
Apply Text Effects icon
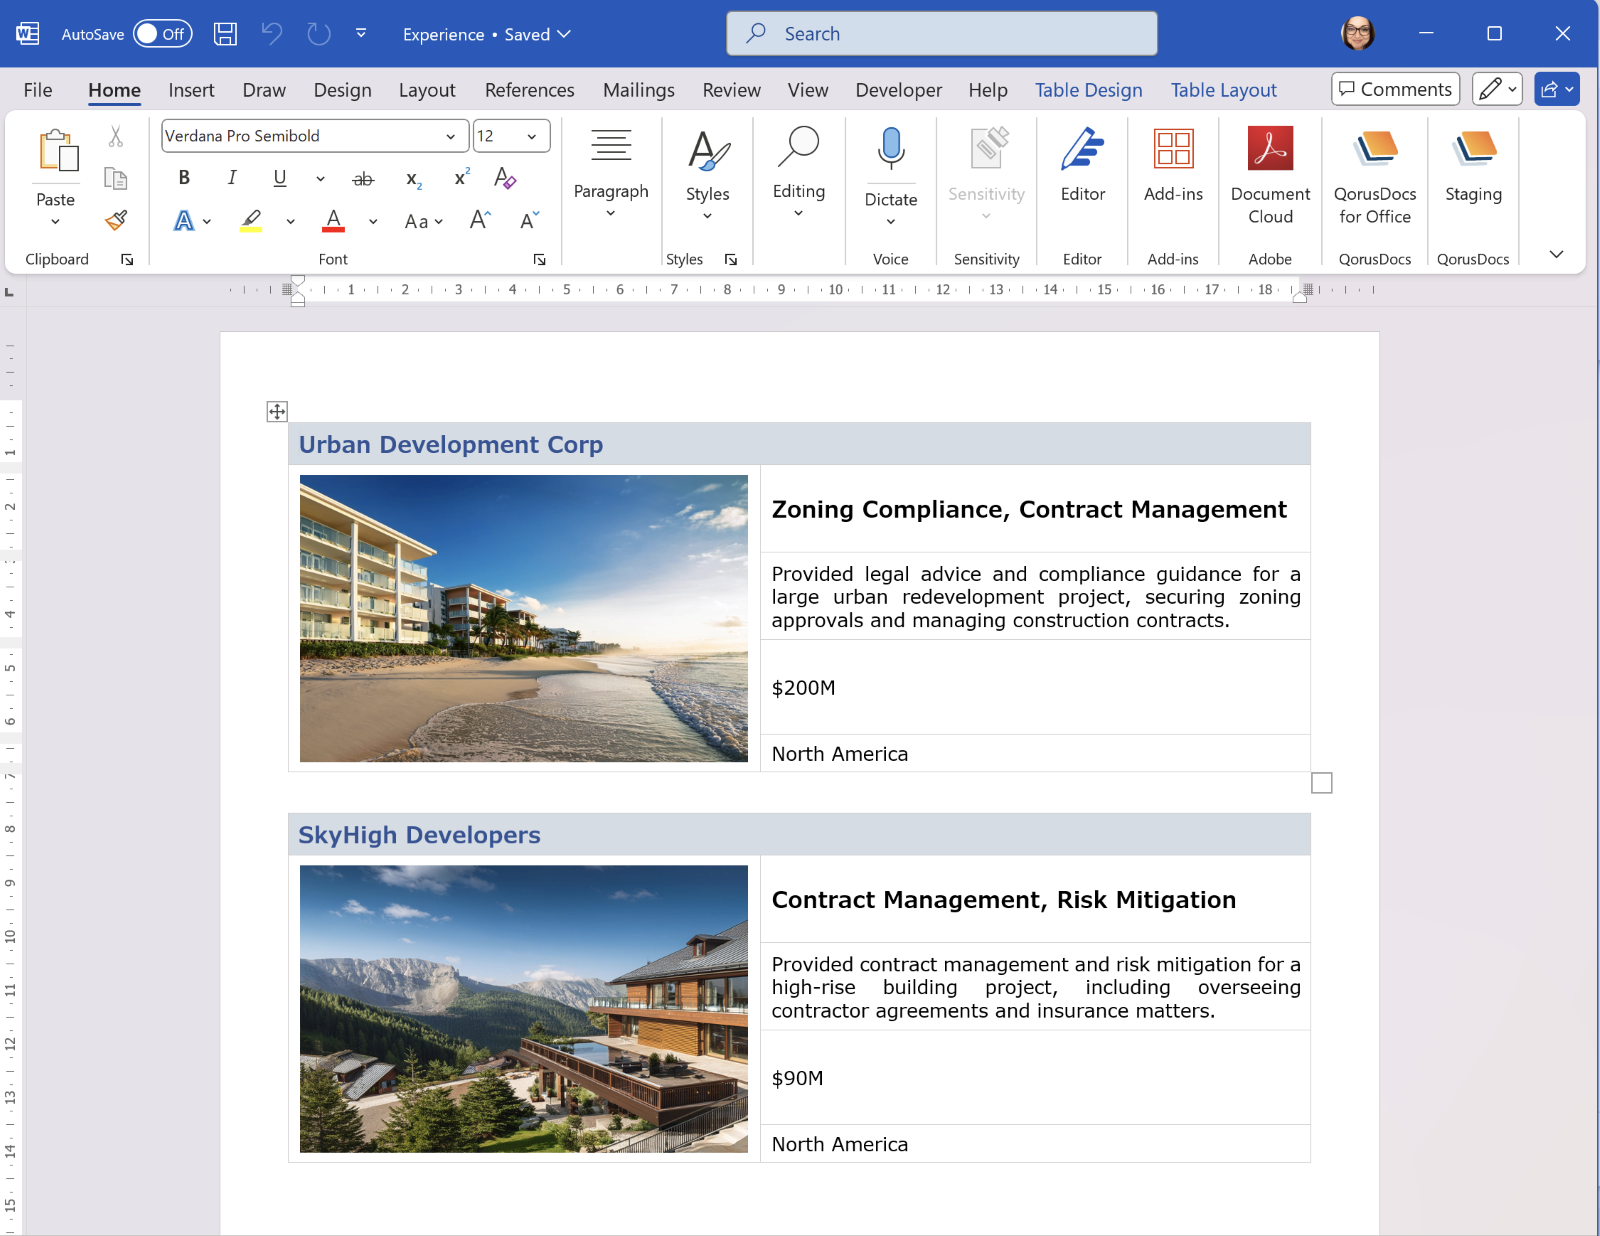click(x=184, y=221)
